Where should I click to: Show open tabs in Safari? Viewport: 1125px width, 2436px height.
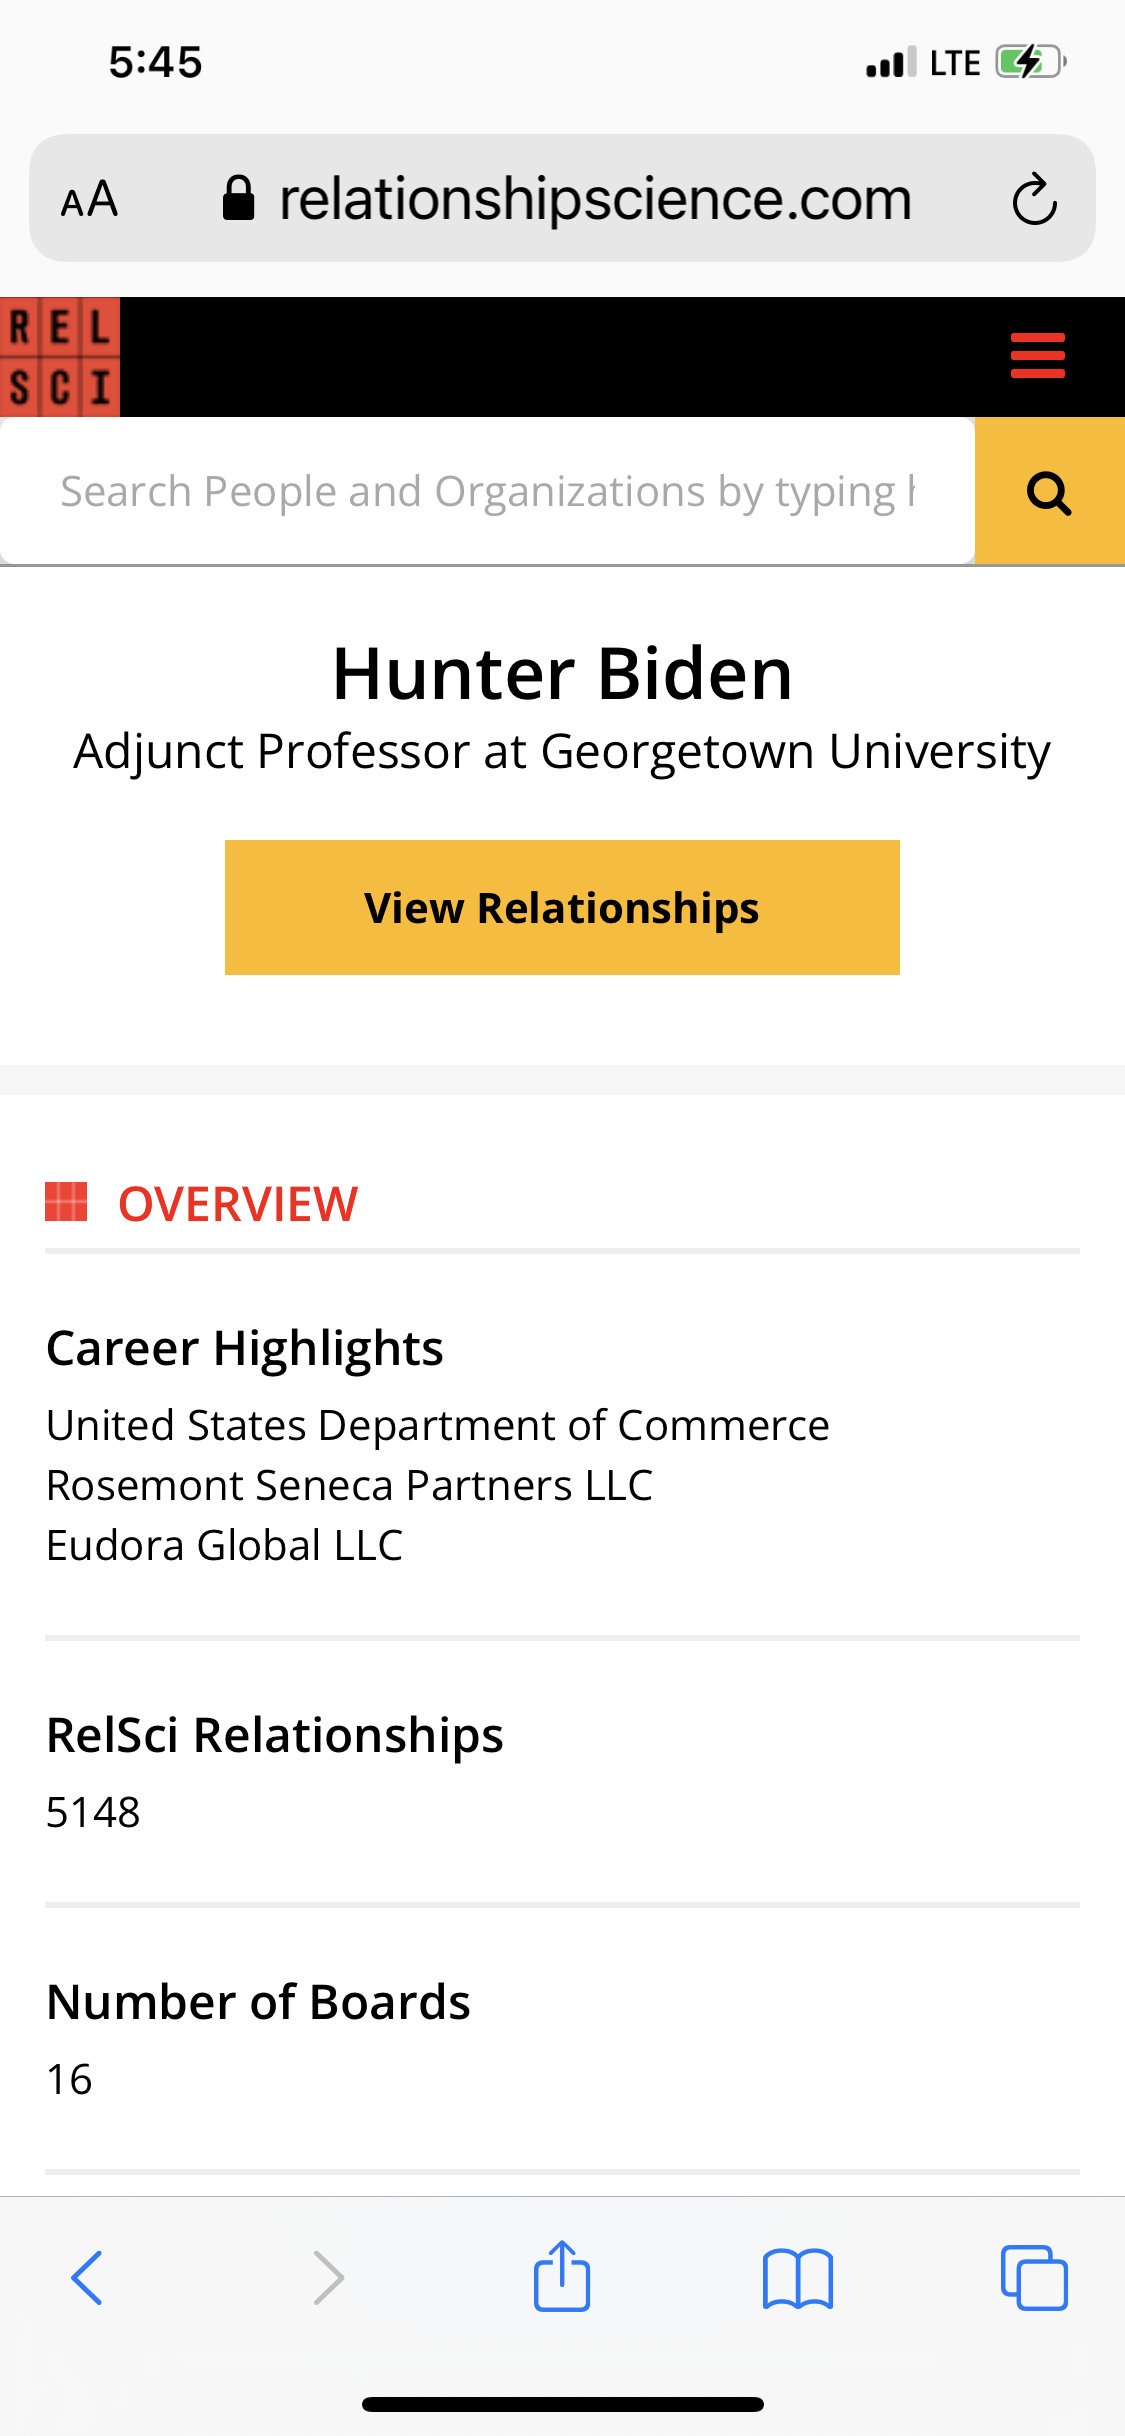[x=1034, y=2278]
